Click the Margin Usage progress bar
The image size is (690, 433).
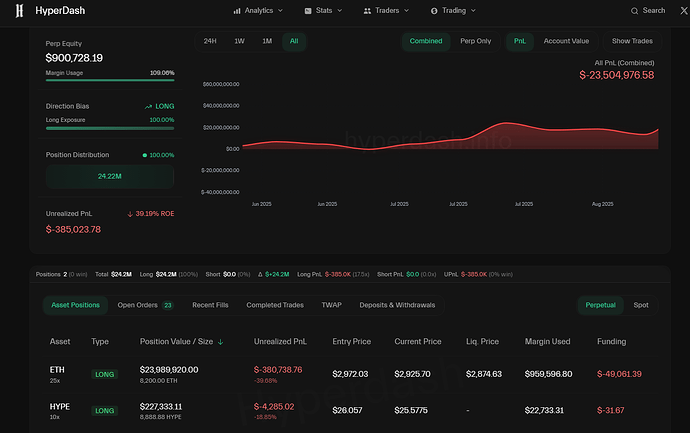tap(110, 80)
